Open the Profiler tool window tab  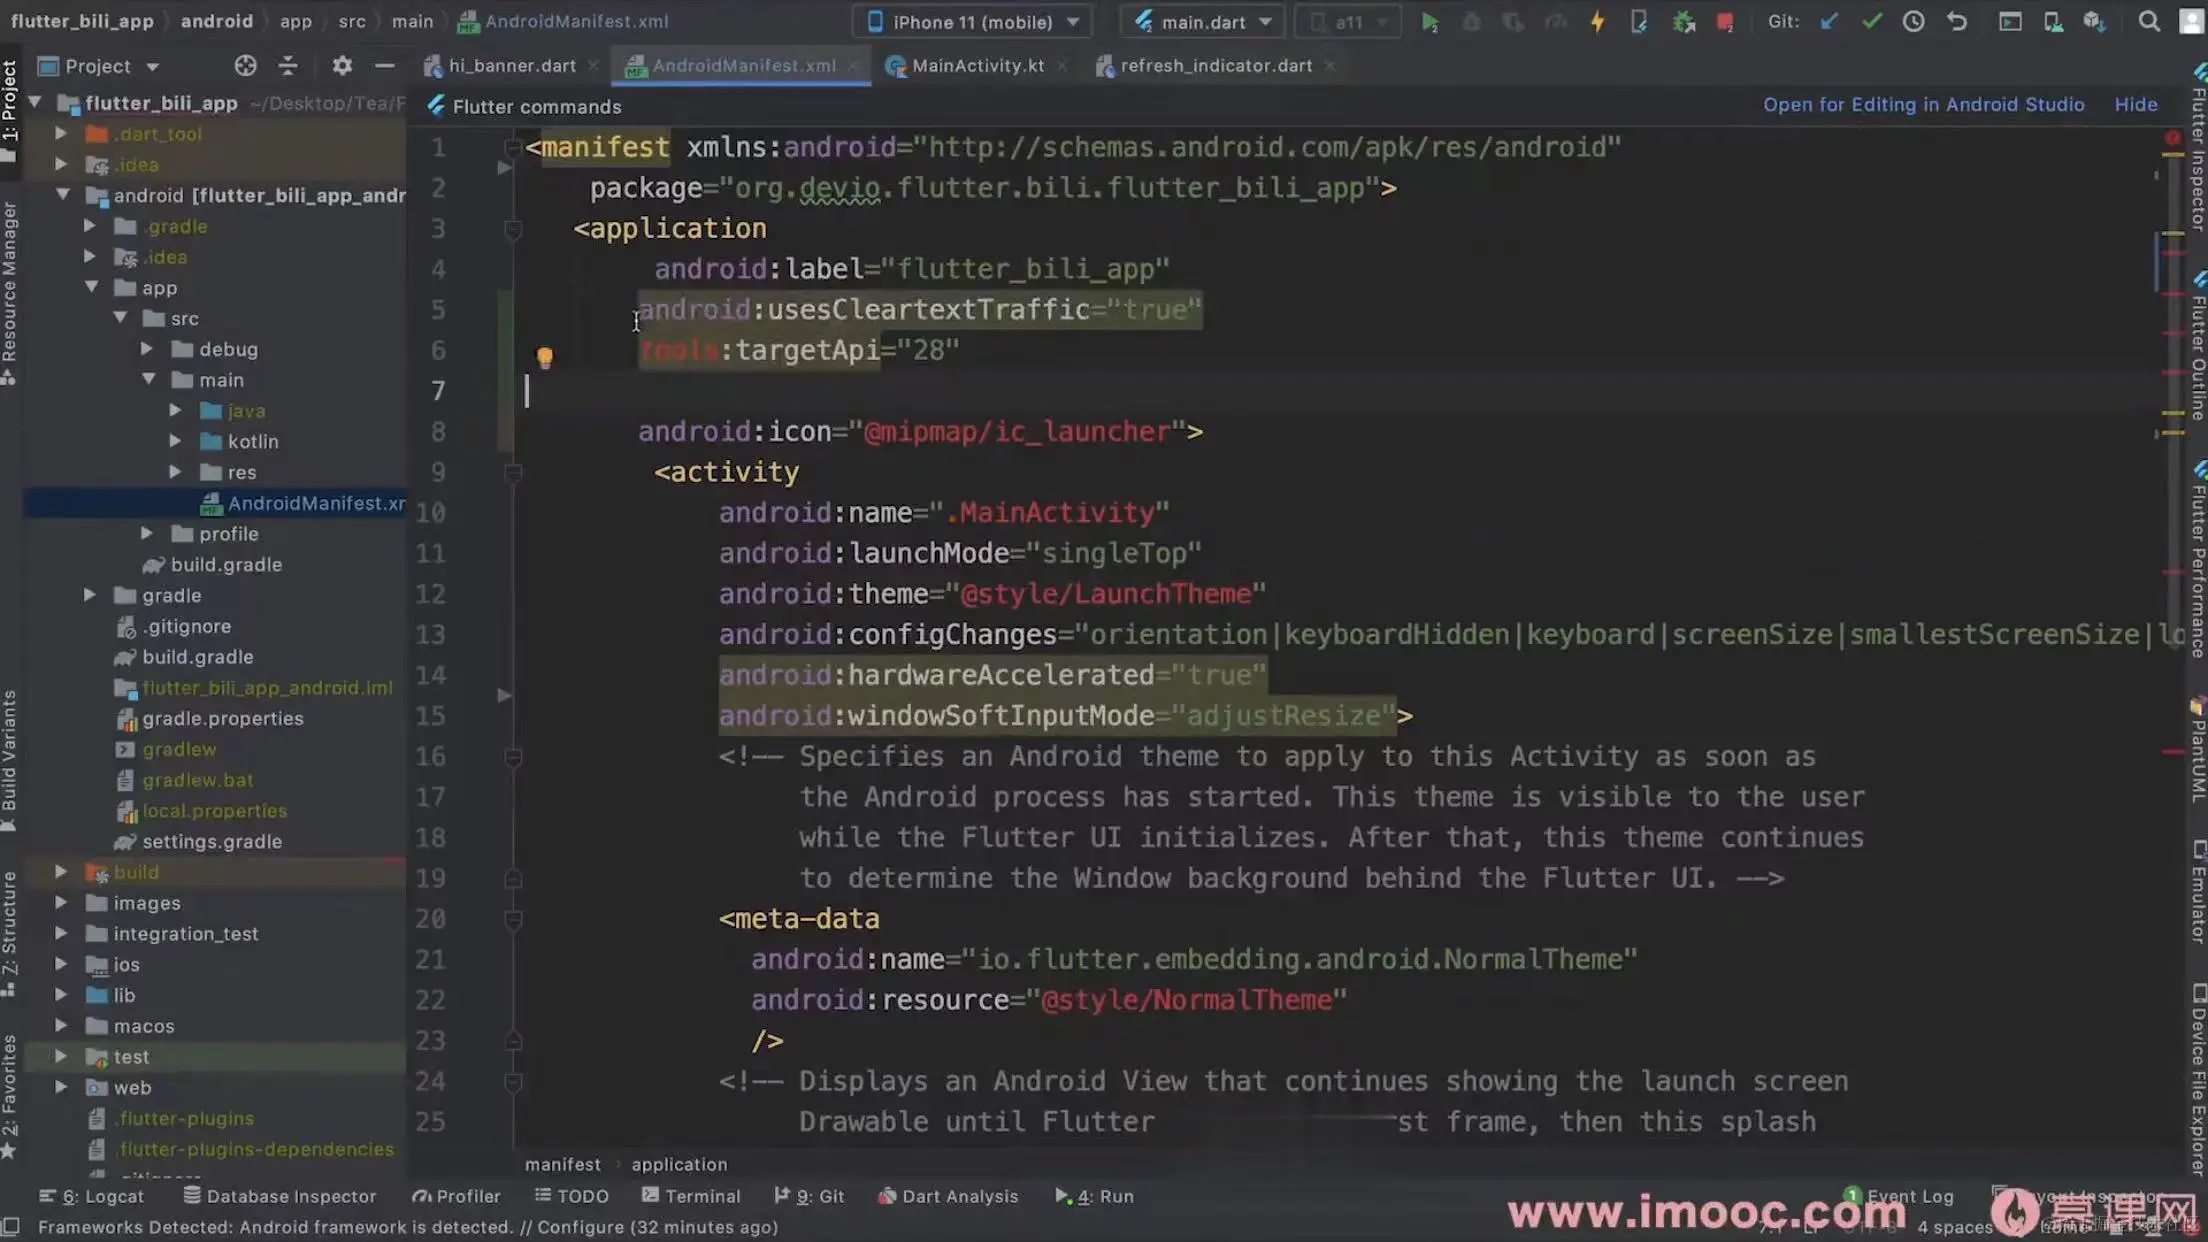point(456,1196)
